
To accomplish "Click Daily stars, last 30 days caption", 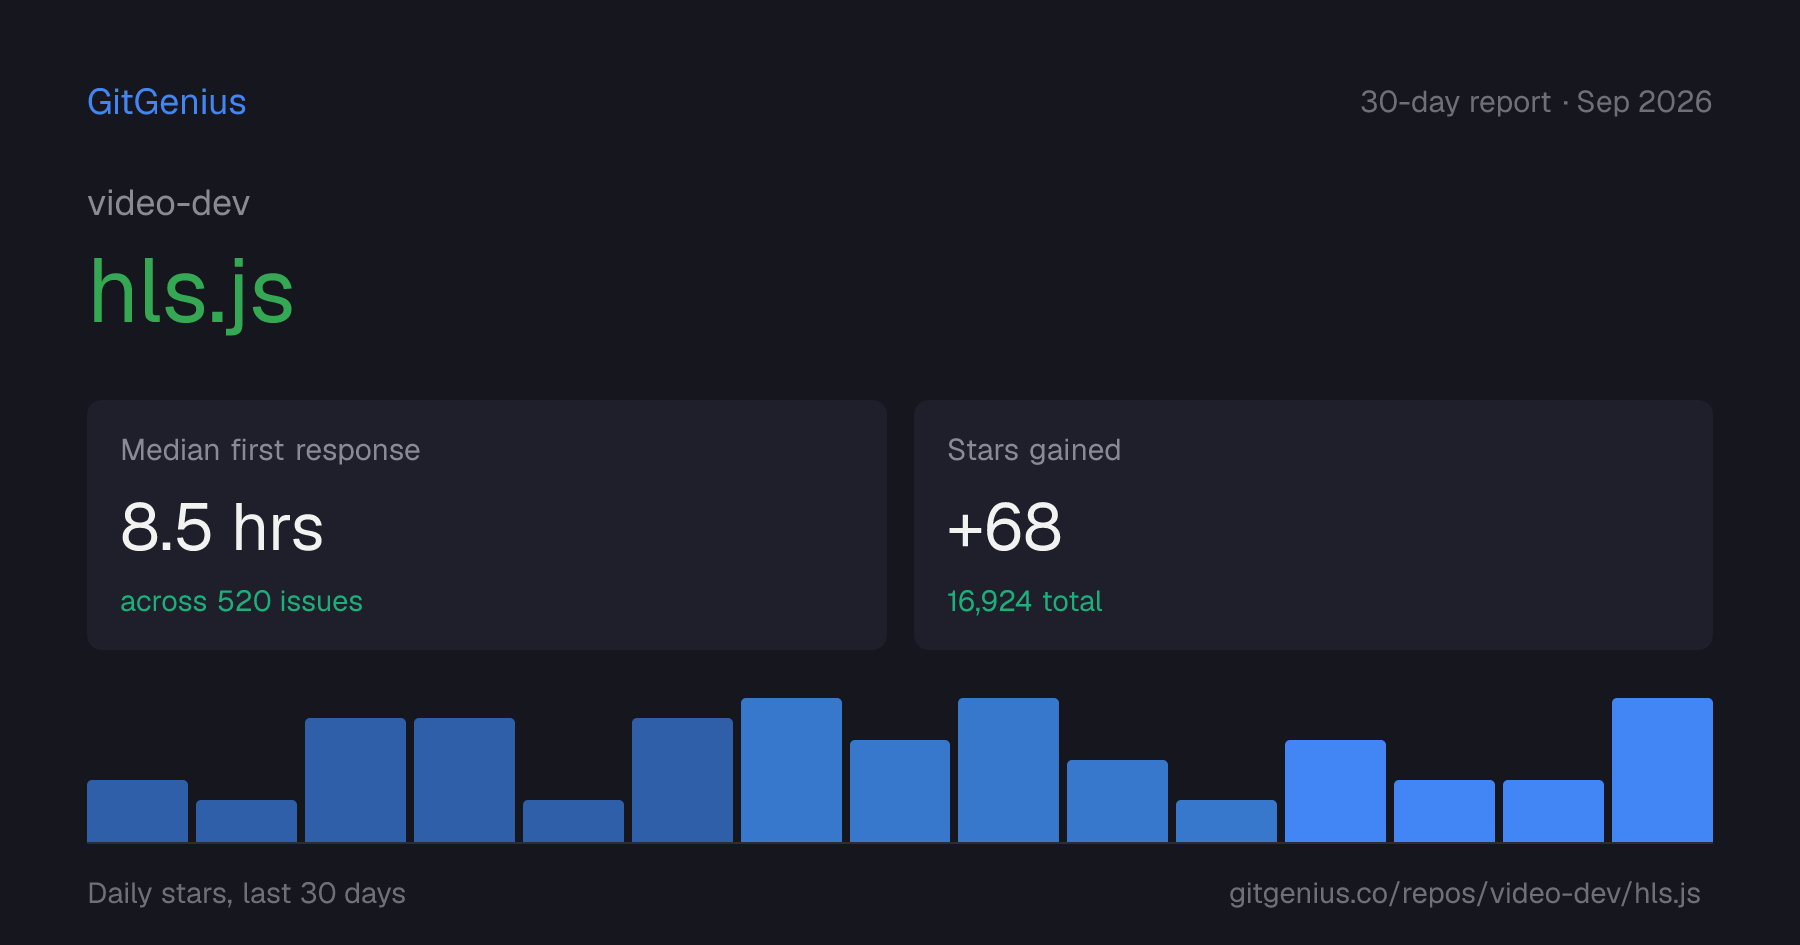I will [246, 893].
